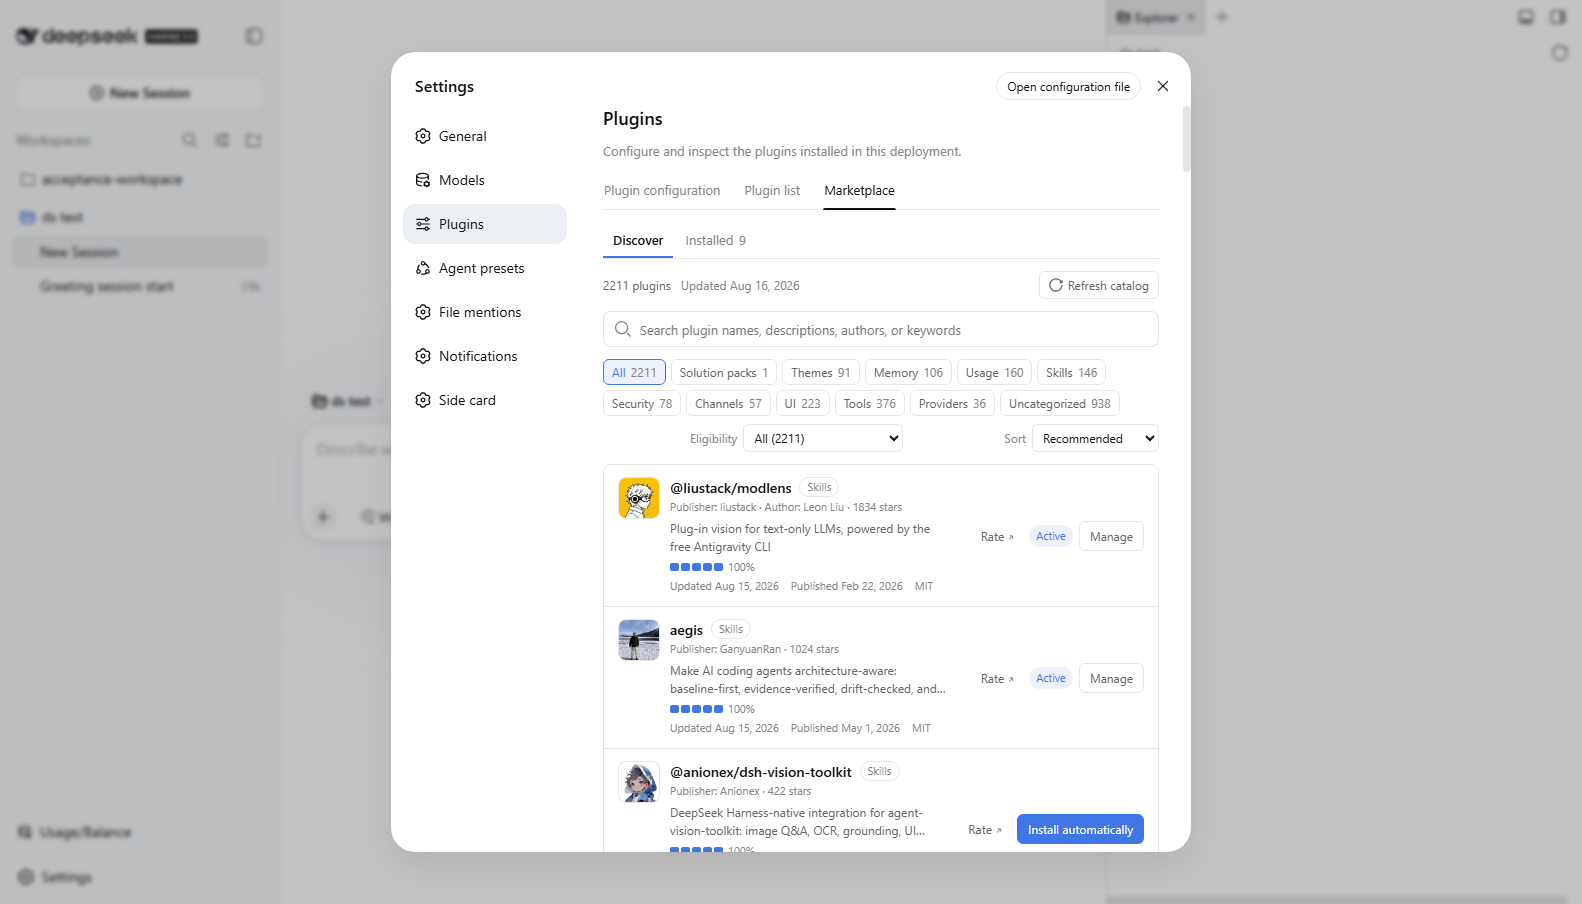This screenshot has height=904, width=1582.
Task: Click Active badge on aegis plugin
Action: pos(1051,678)
